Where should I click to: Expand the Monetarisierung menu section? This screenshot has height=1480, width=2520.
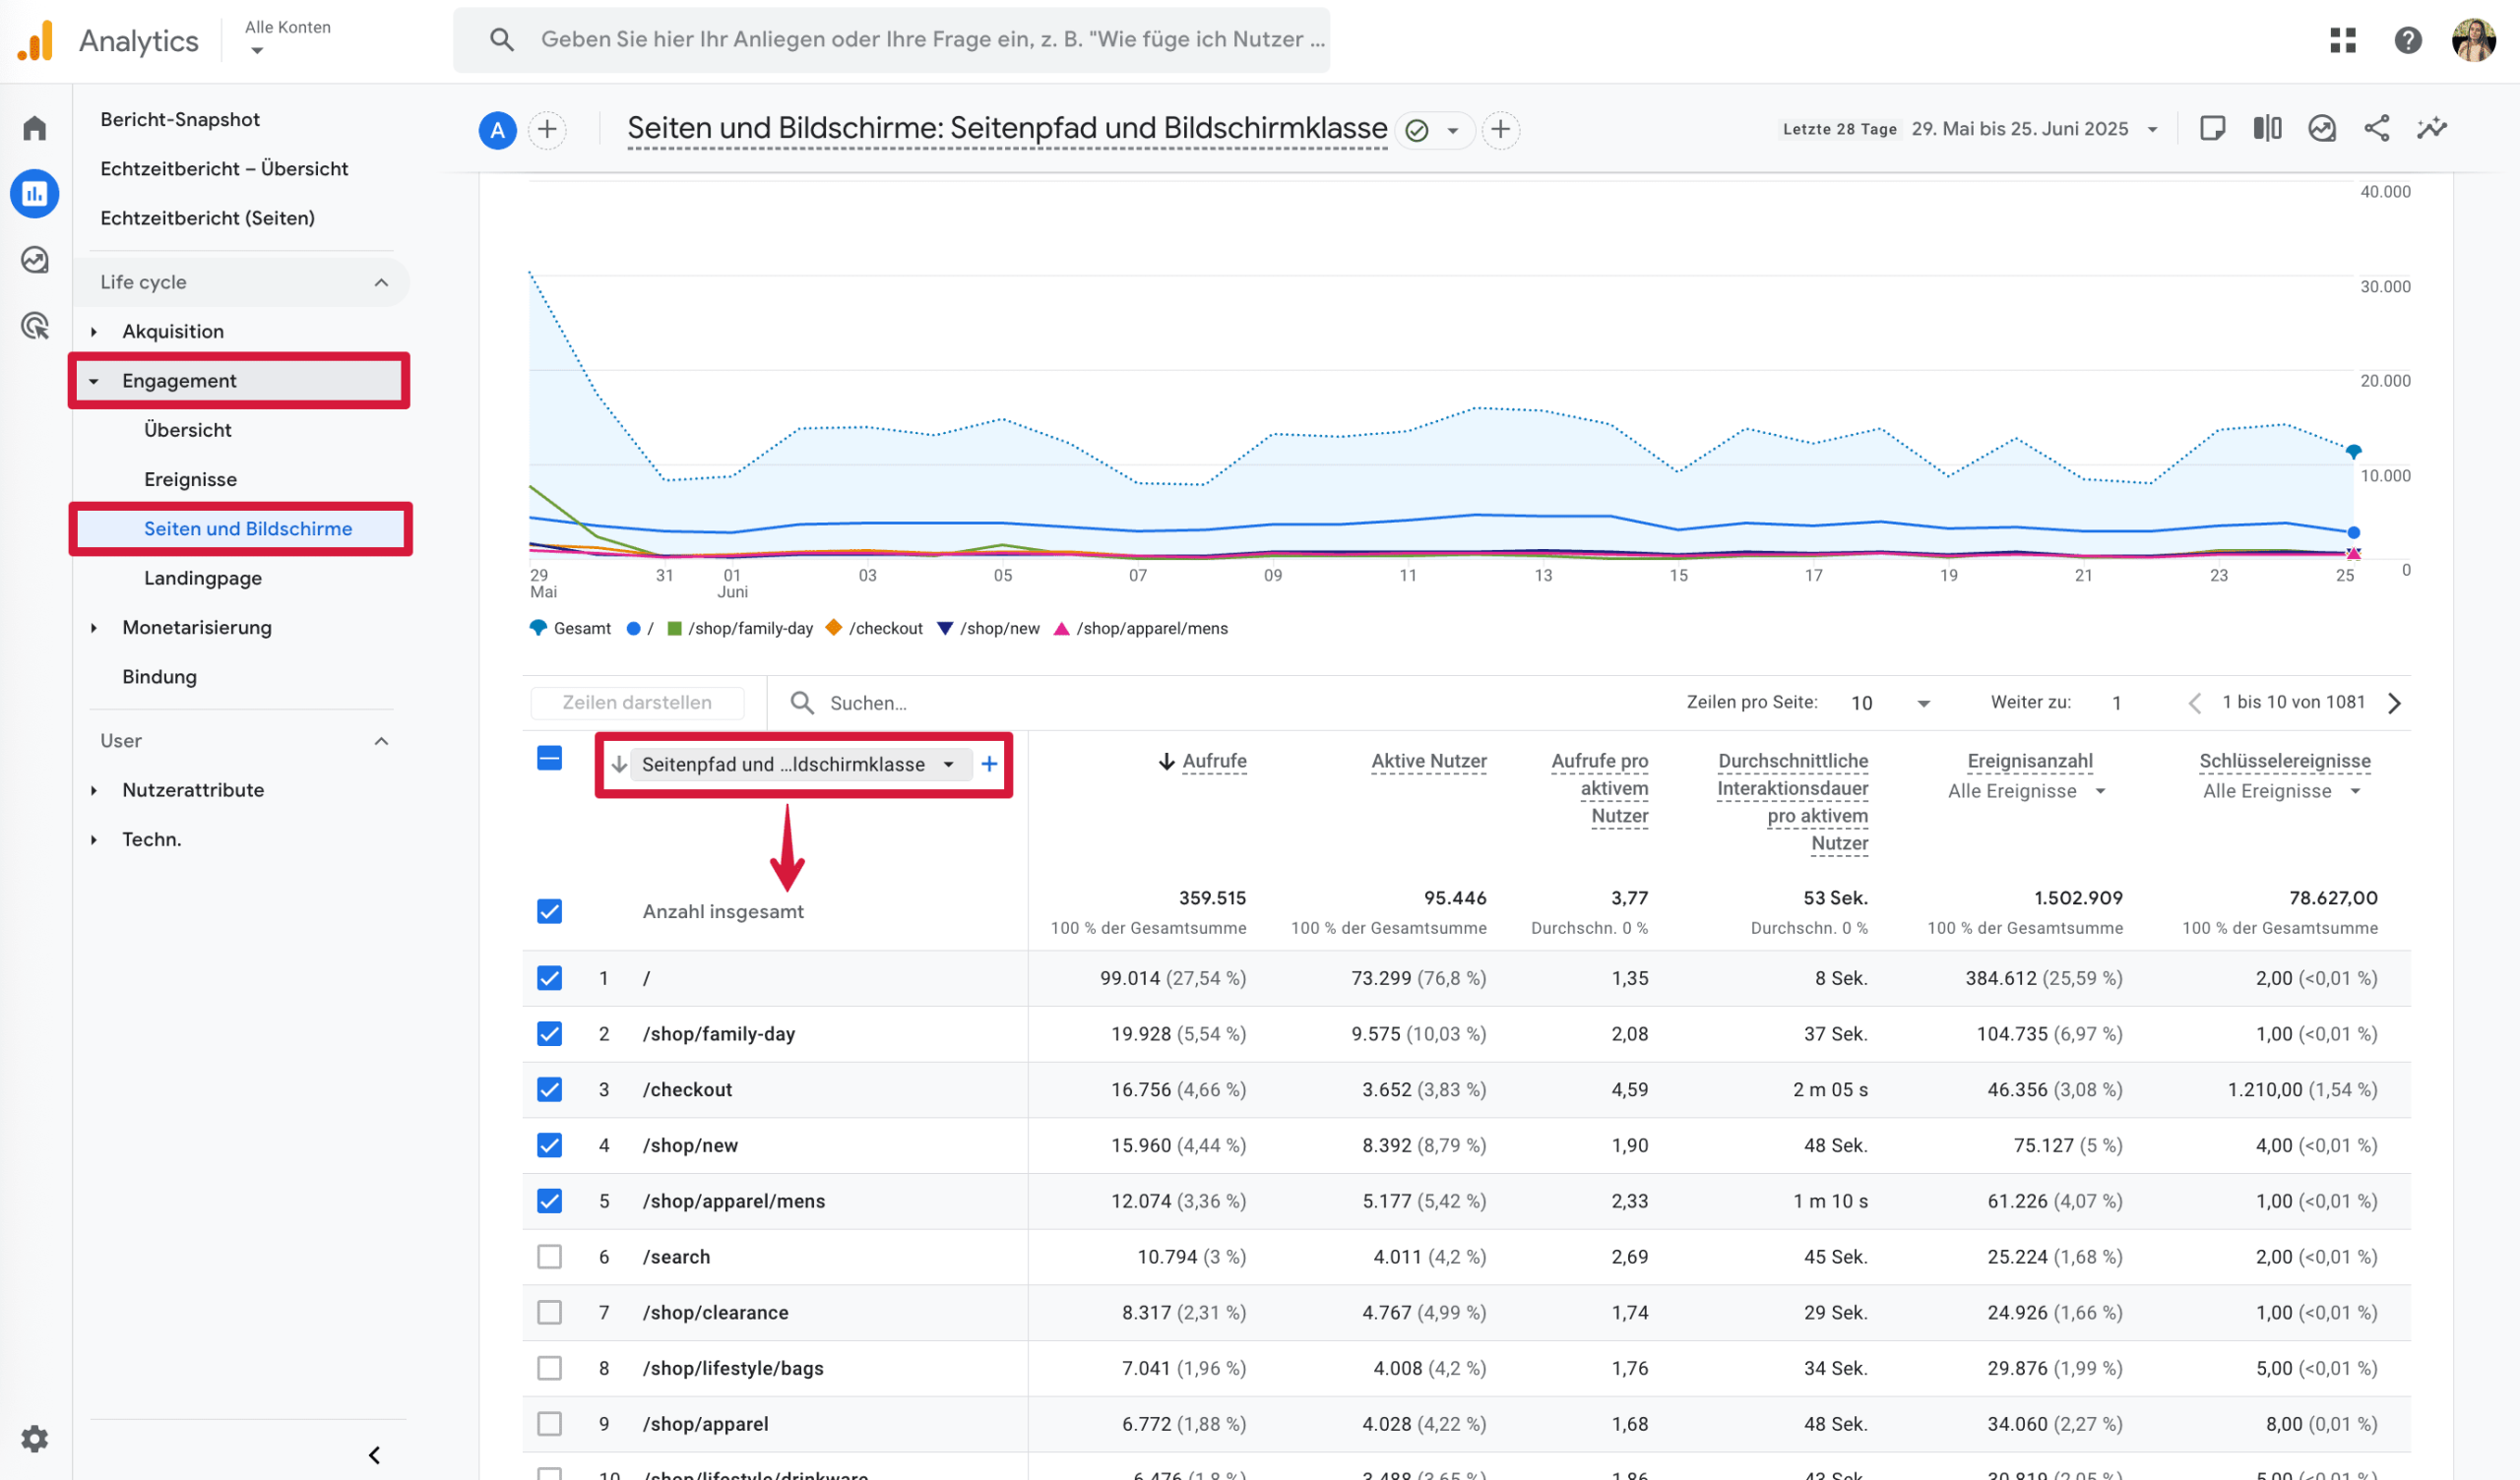[196, 627]
